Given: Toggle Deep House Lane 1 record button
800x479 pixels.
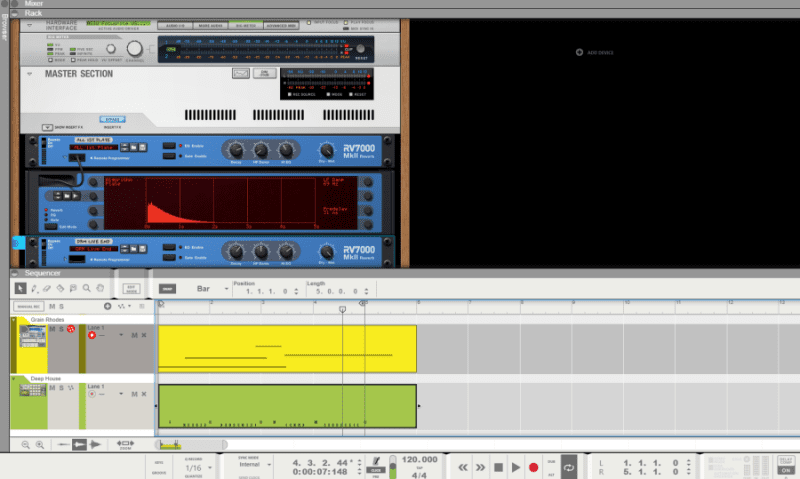Looking at the screenshot, I should coord(92,394).
